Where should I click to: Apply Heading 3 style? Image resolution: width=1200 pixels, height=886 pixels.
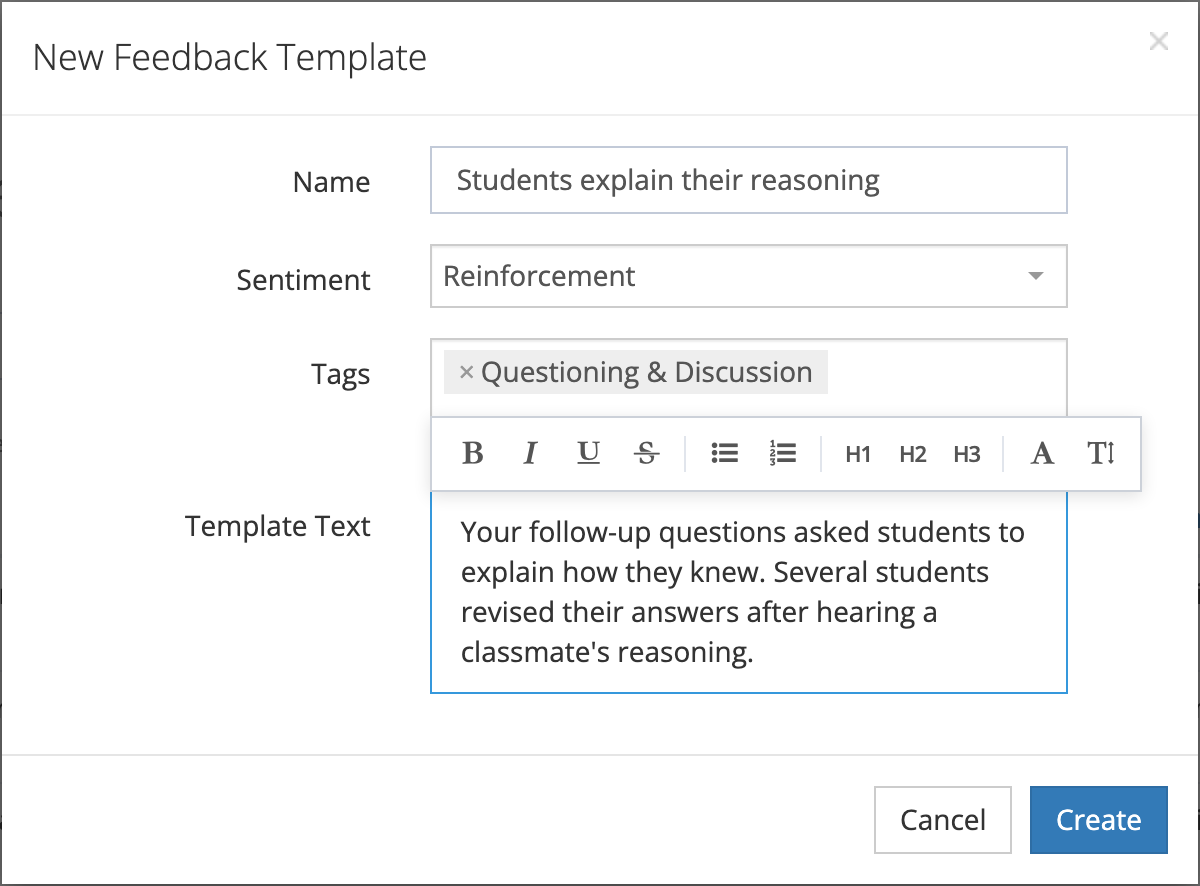(x=967, y=455)
